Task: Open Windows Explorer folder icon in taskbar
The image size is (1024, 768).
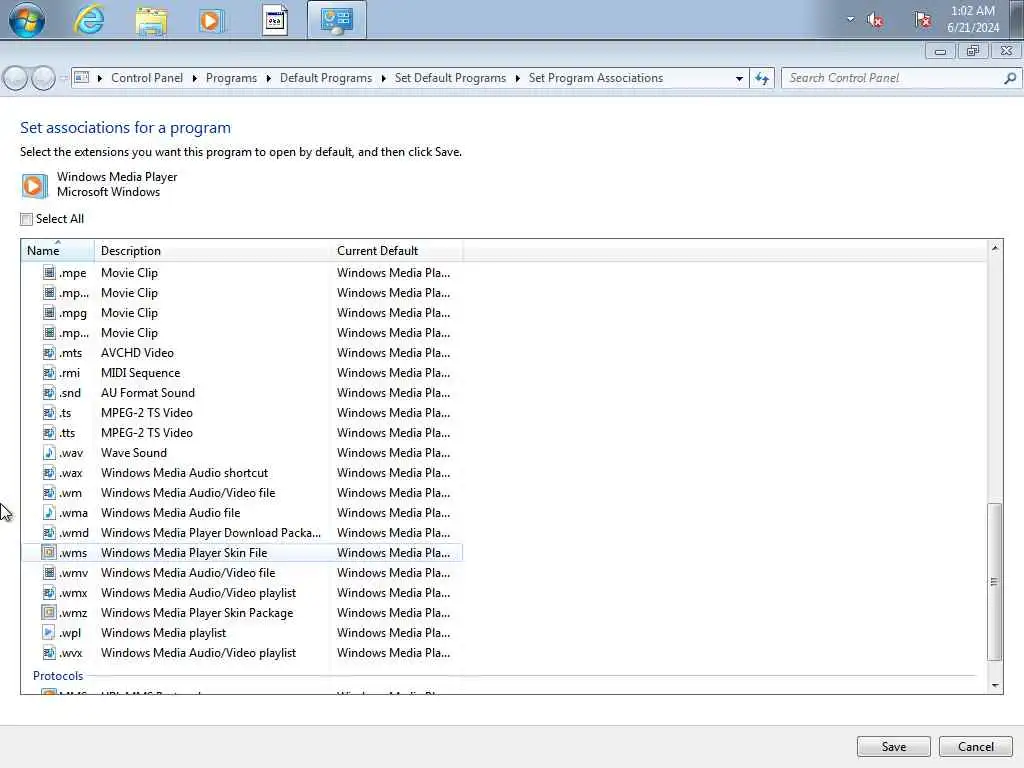Action: (152, 21)
